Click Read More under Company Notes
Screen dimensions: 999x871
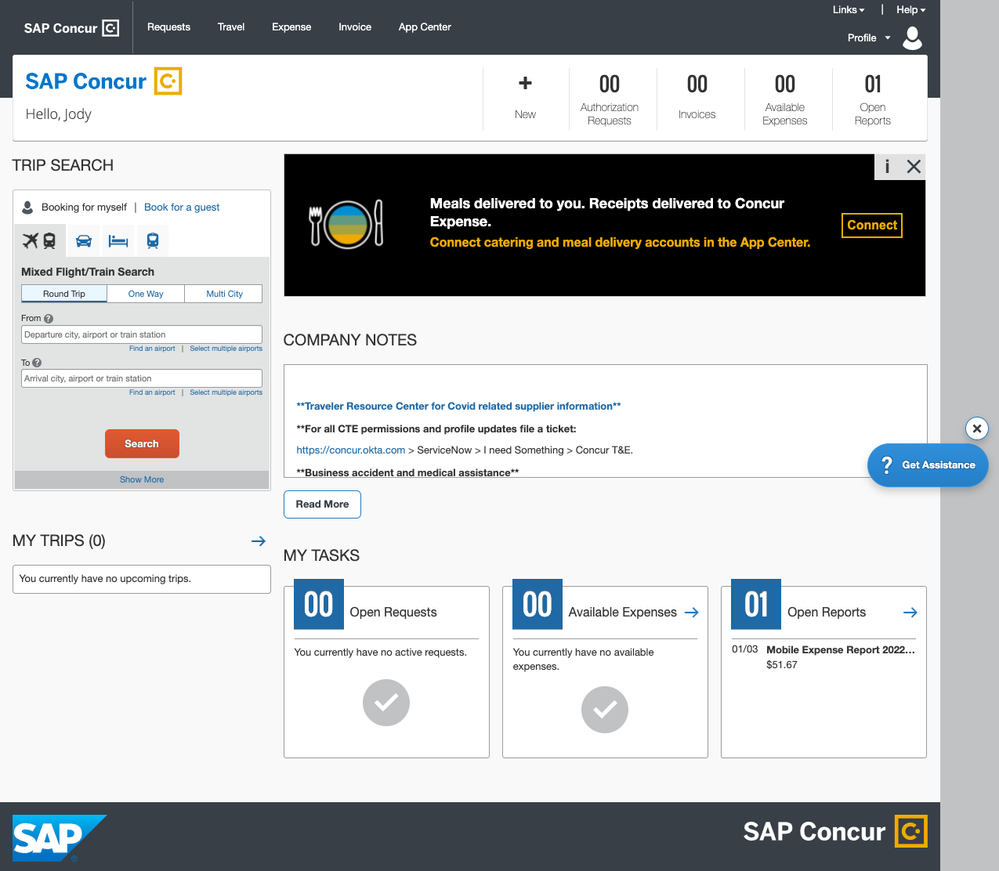coord(322,504)
